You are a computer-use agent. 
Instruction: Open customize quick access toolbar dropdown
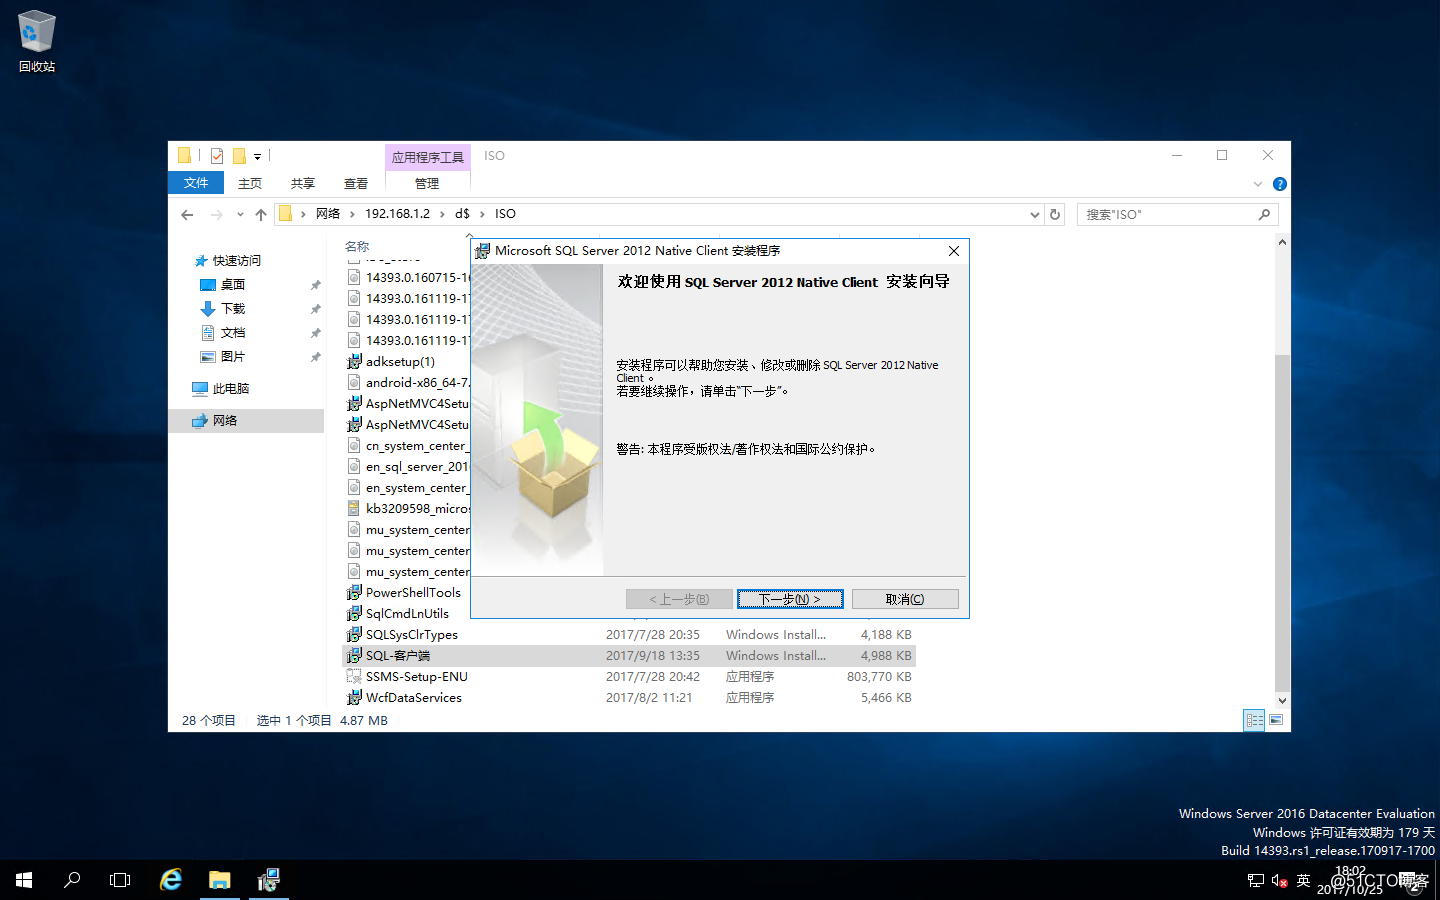coord(257,157)
